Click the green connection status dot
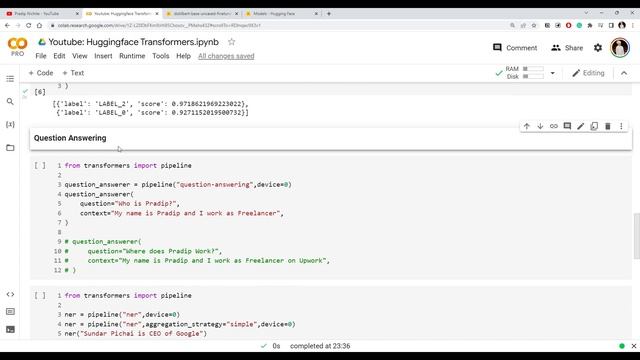640x360 pixels. point(622,346)
